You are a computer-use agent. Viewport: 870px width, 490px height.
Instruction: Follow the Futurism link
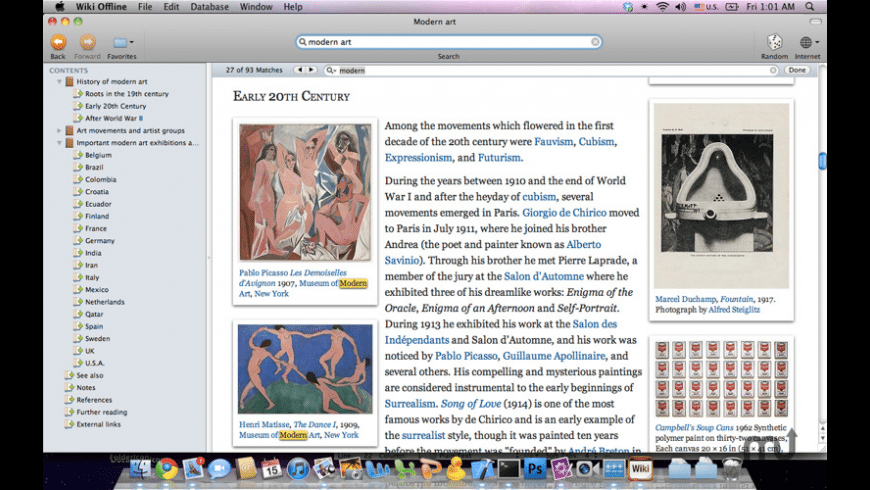click(499, 158)
